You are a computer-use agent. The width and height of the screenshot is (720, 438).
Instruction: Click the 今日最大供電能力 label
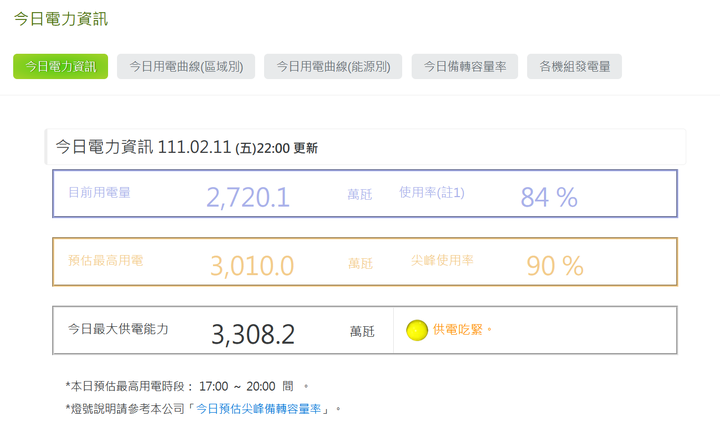tap(118, 329)
